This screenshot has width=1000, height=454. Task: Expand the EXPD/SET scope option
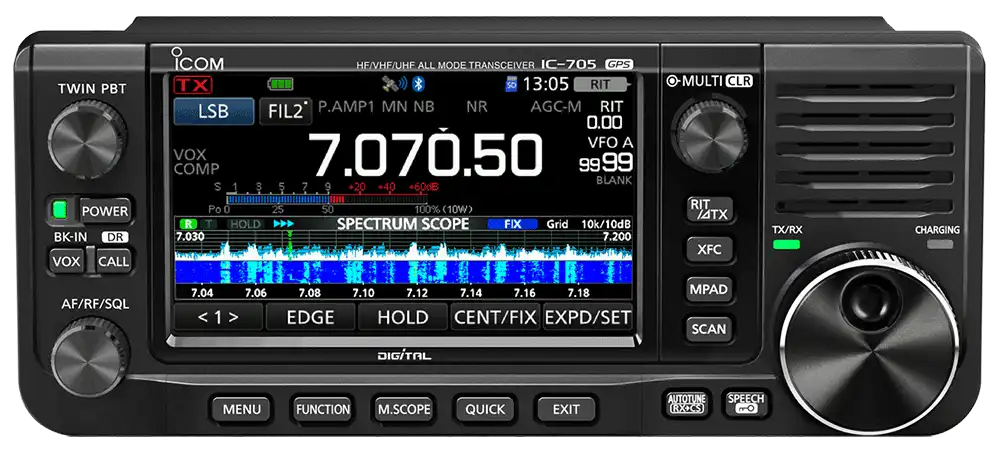(587, 317)
